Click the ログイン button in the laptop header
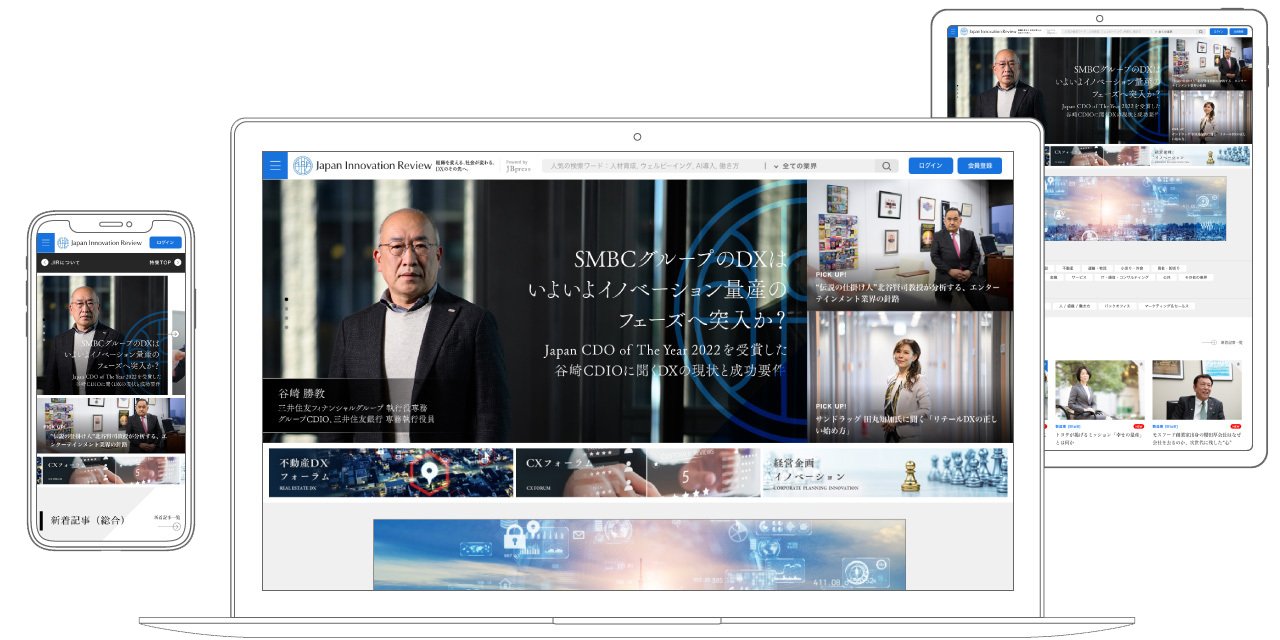The height and width of the screenshot is (640, 1280). 931,165
